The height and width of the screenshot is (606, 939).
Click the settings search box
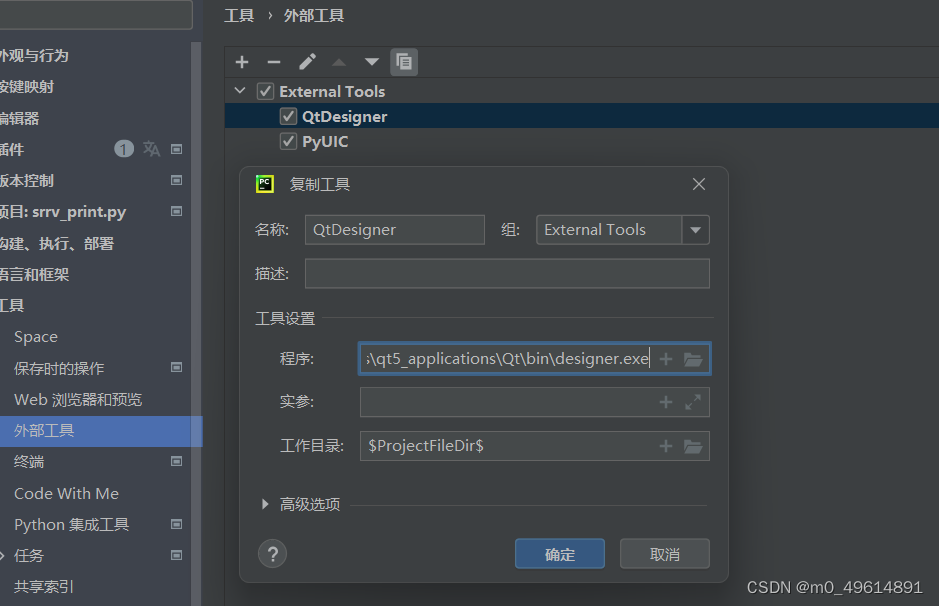point(96,14)
